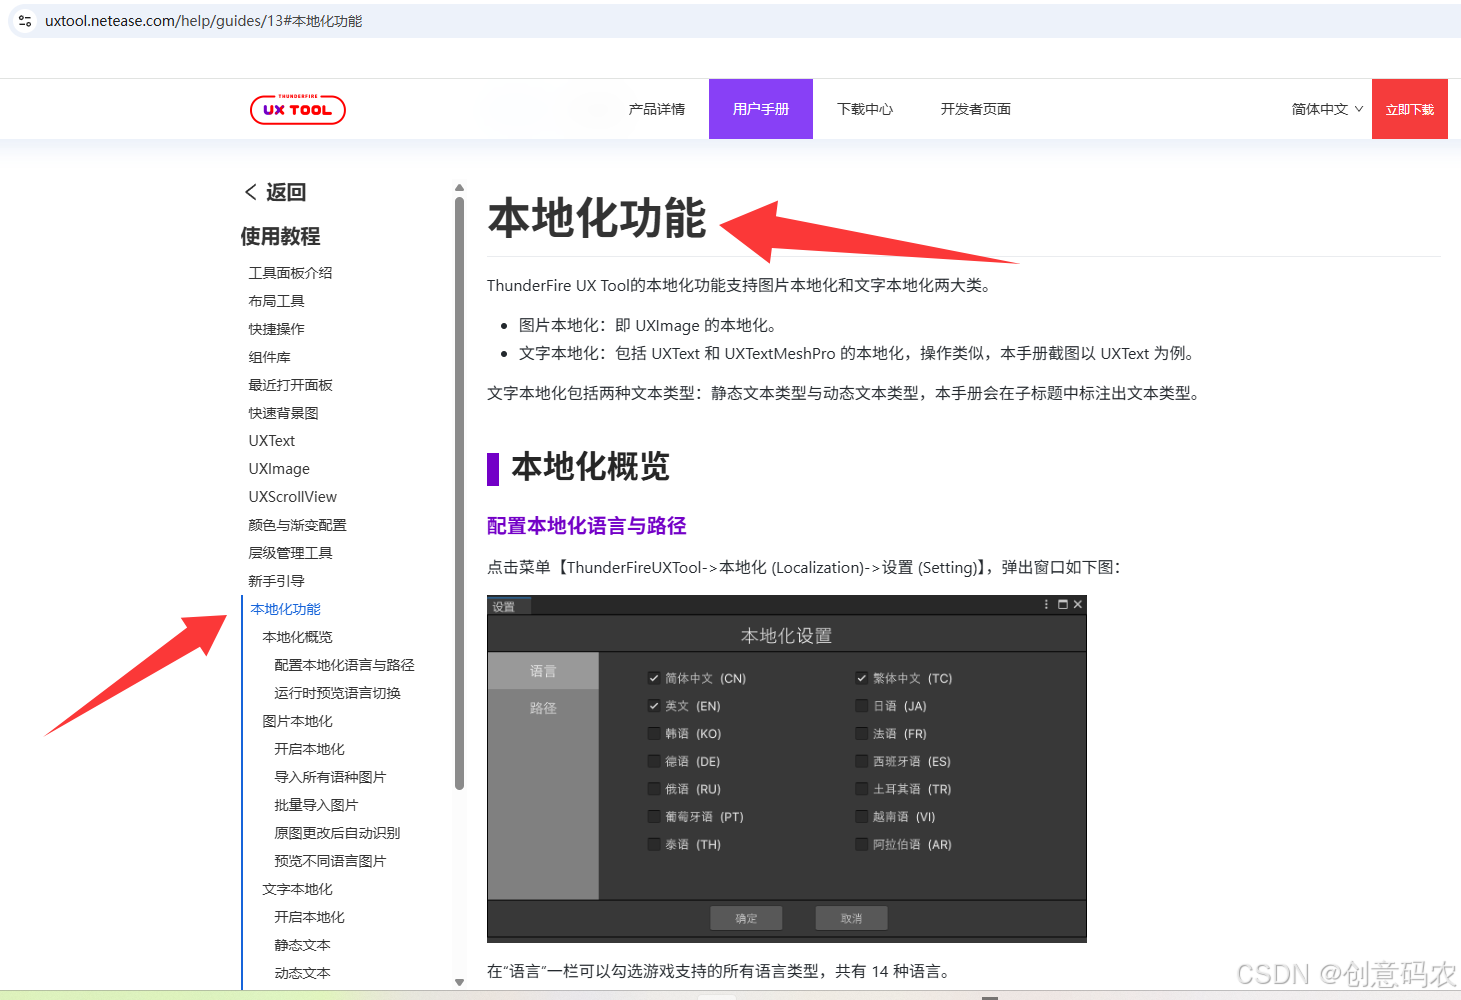The image size is (1461, 1000).
Task: Open the site info icon in address bar
Action: [25, 21]
